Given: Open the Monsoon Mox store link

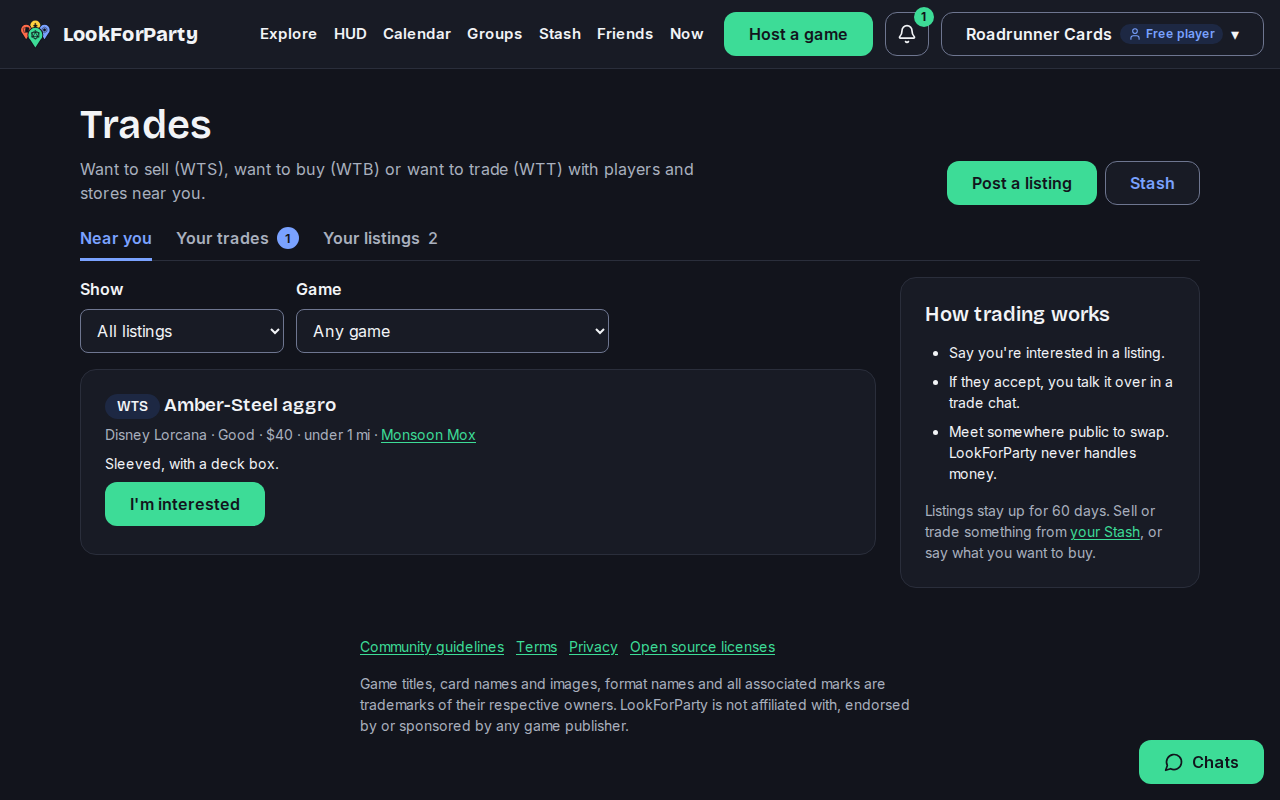Looking at the screenshot, I should [x=428, y=435].
